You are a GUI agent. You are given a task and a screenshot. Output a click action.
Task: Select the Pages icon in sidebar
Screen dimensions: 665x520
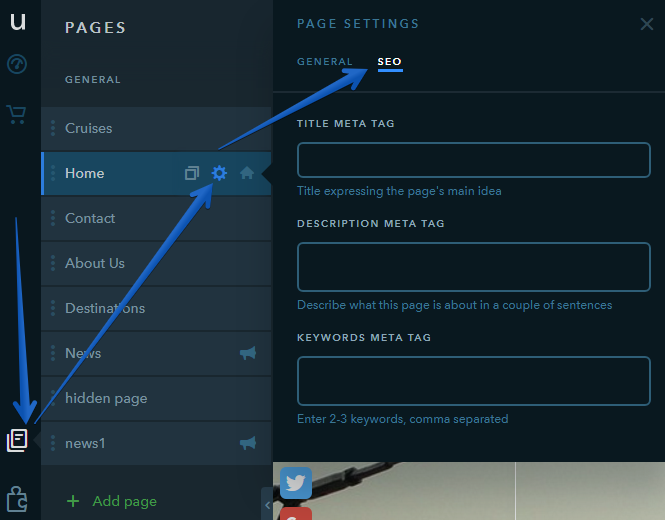(17, 440)
